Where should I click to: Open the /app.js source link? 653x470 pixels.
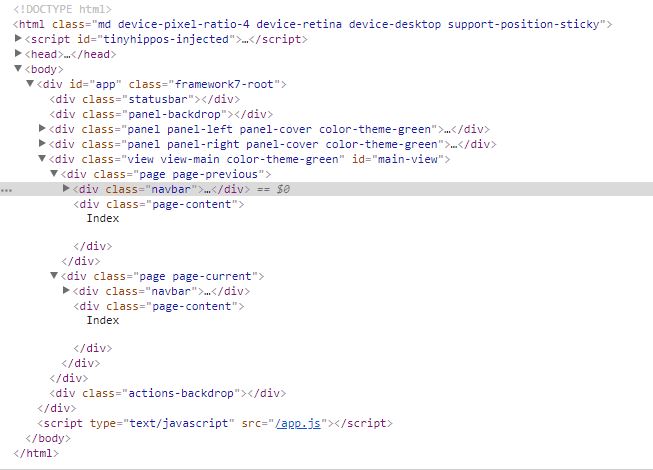(x=298, y=423)
